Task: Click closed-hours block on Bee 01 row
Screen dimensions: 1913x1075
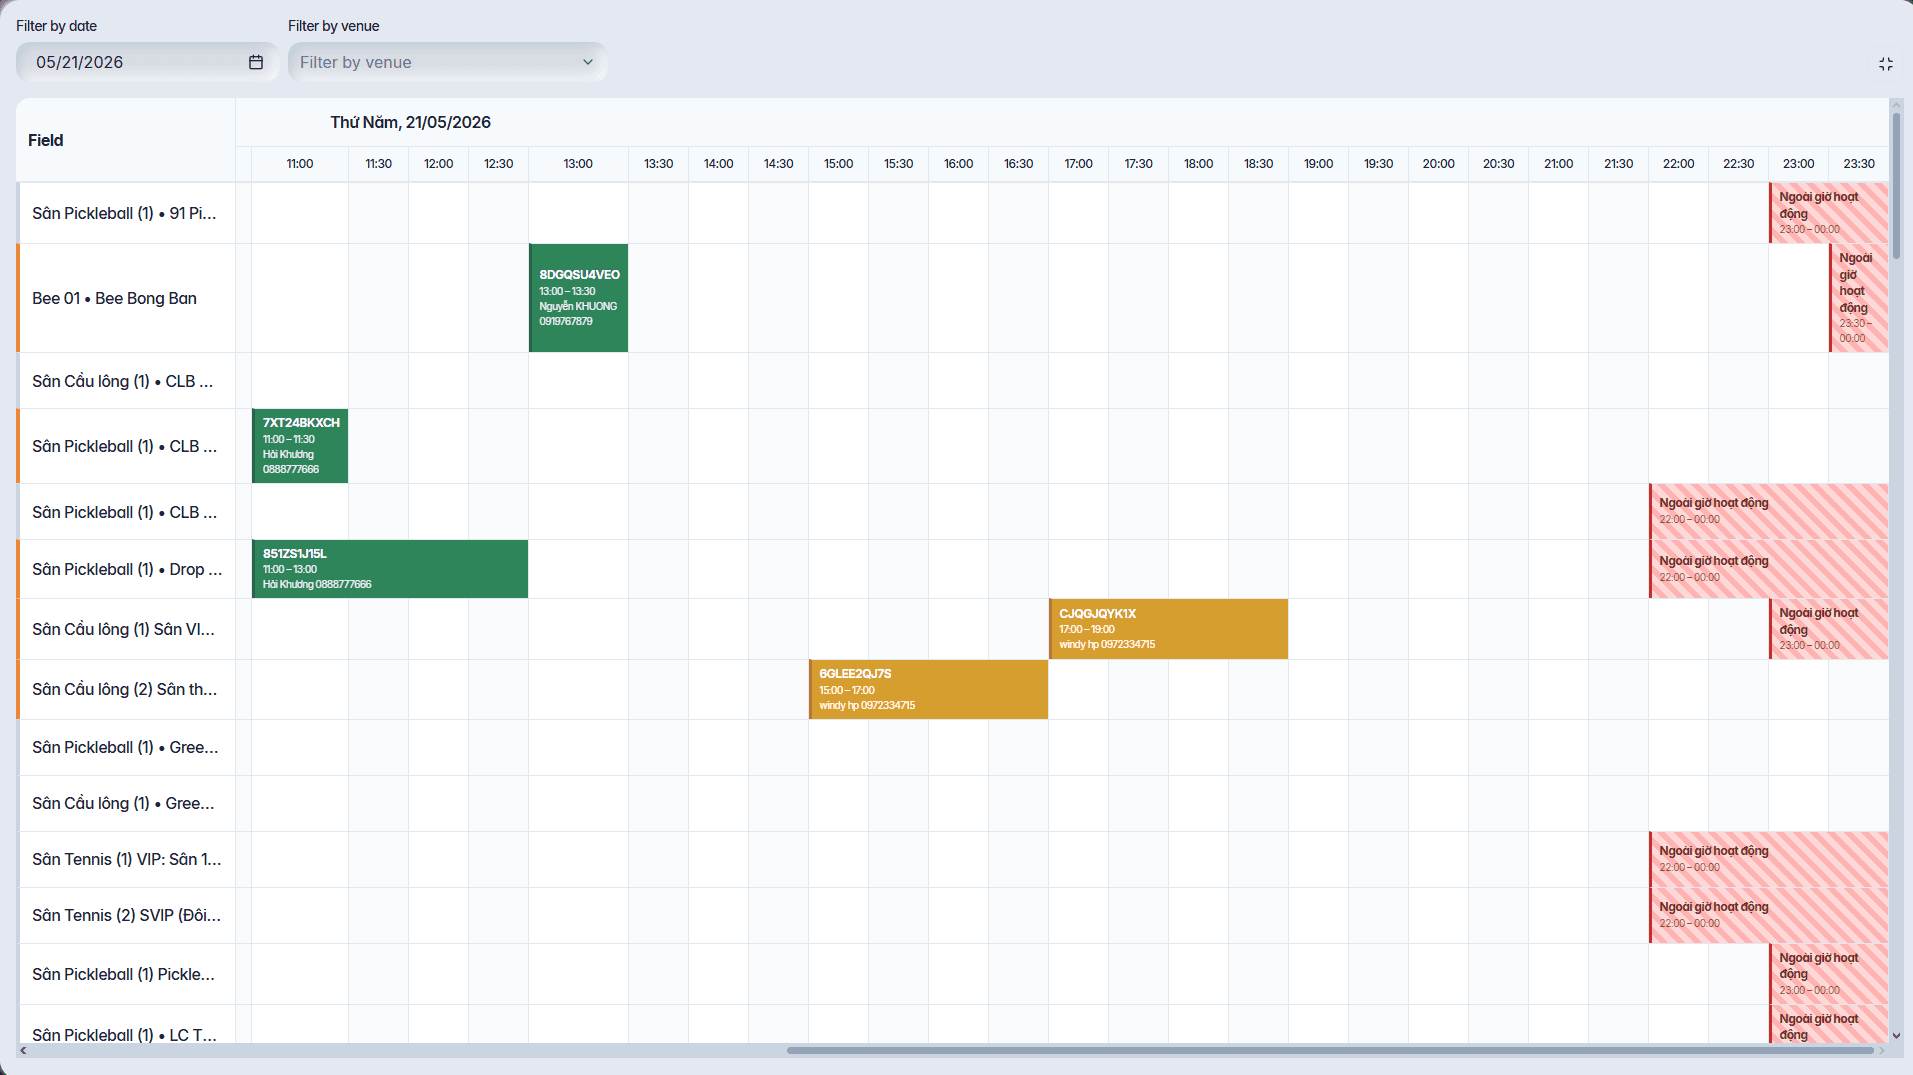Action: pos(1859,298)
